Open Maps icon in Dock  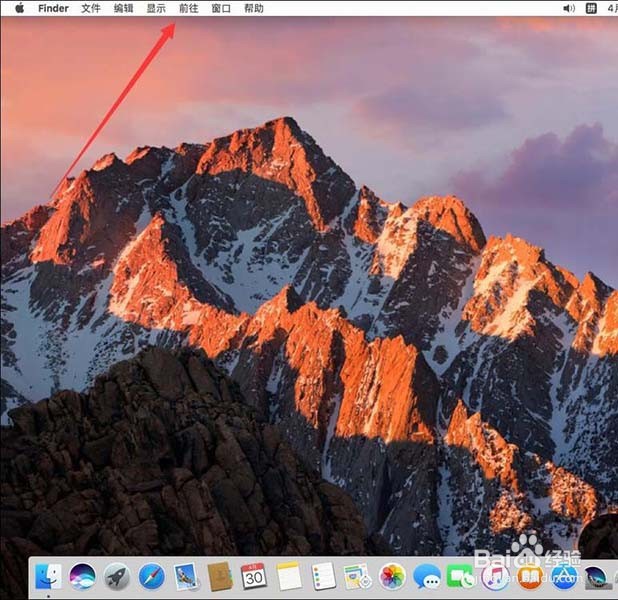pos(357,576)
